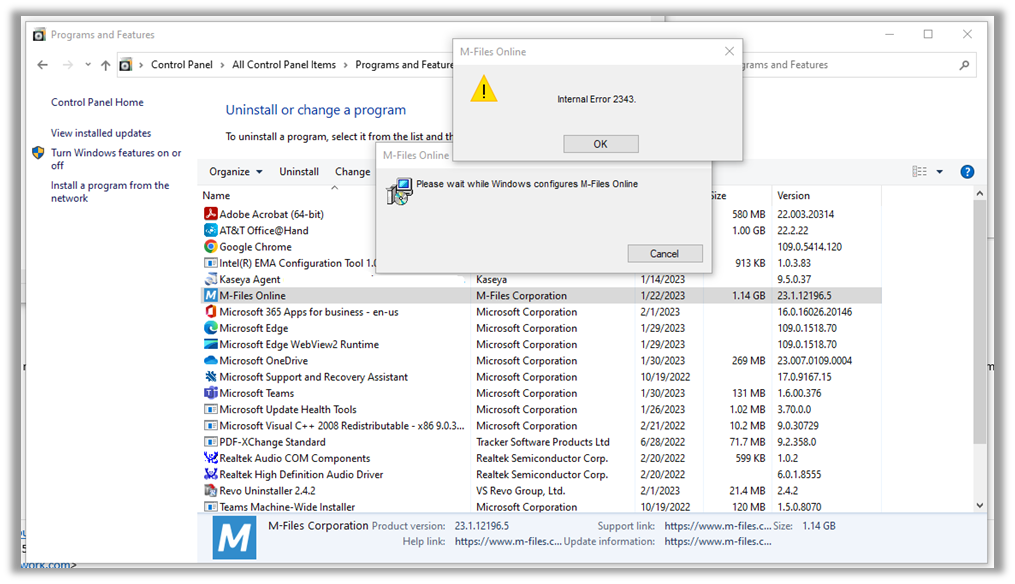The height and width of the screenshot is (584, 1015).
Task: Open Control Panel Home link
Action: [97, 102]
